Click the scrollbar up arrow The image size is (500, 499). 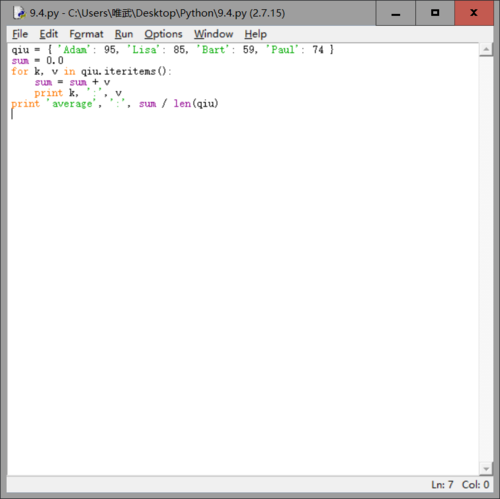(486, 50)
